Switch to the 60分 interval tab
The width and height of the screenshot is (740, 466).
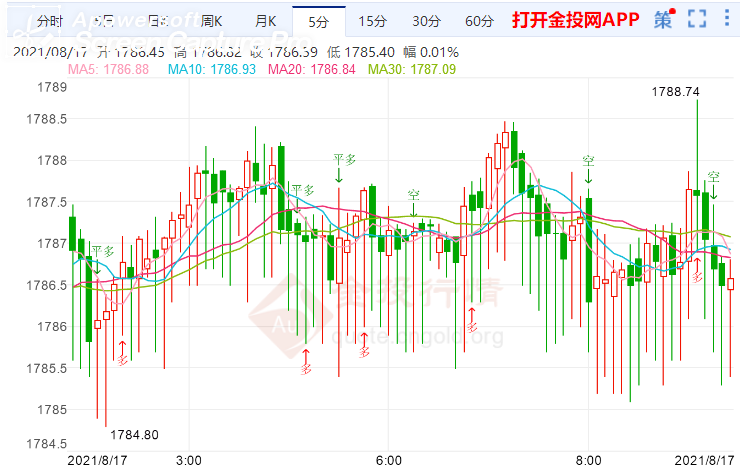479,21
